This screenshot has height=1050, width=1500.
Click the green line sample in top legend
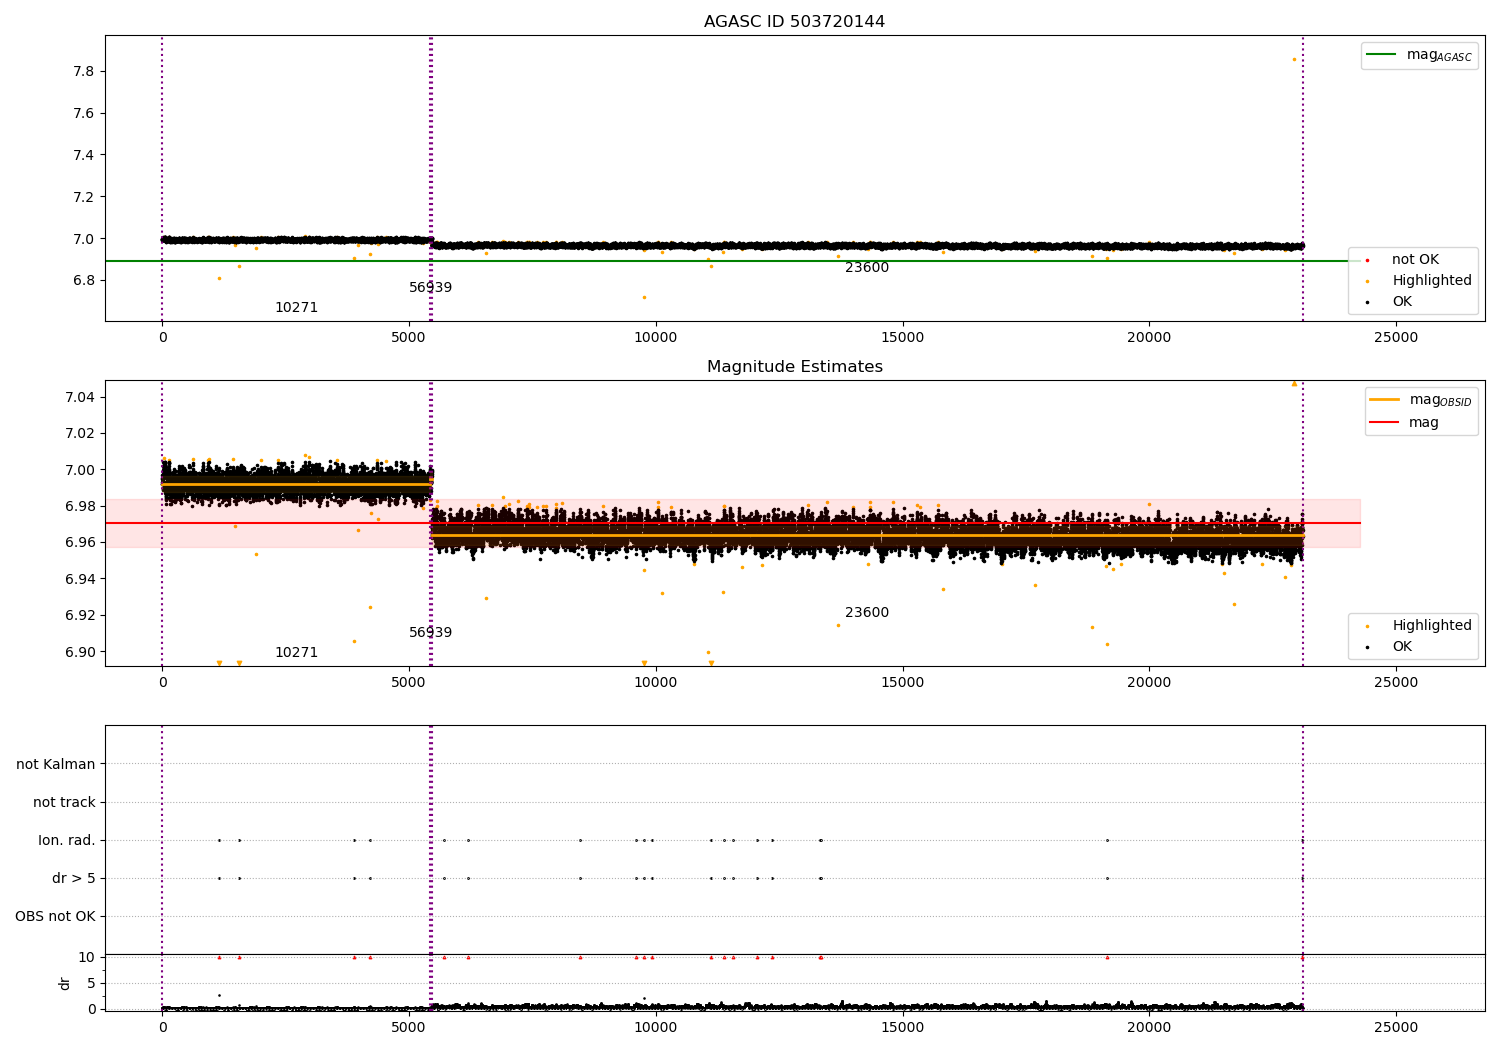1381,55
